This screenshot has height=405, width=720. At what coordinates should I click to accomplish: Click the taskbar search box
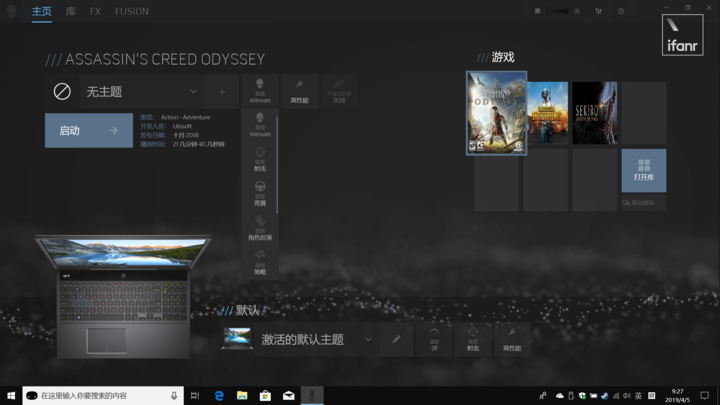click(x=103, y=395)
